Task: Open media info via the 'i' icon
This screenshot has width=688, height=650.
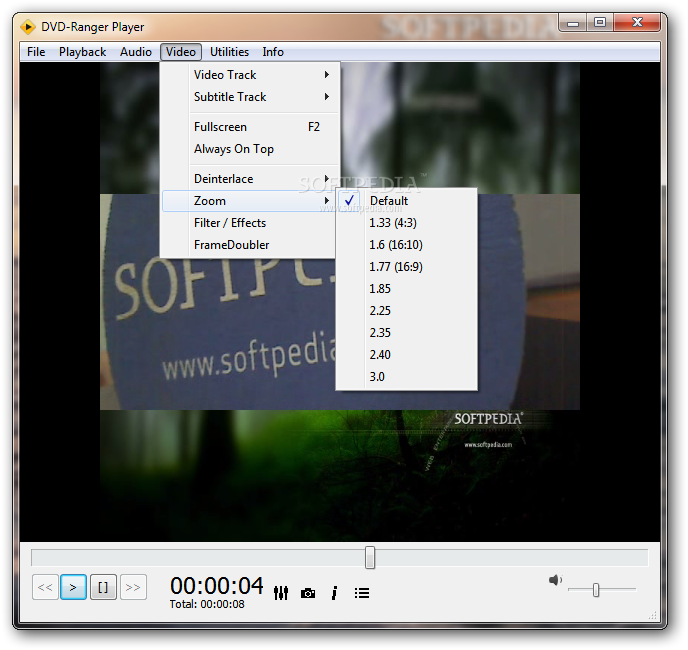Action: tap(334, 593)
